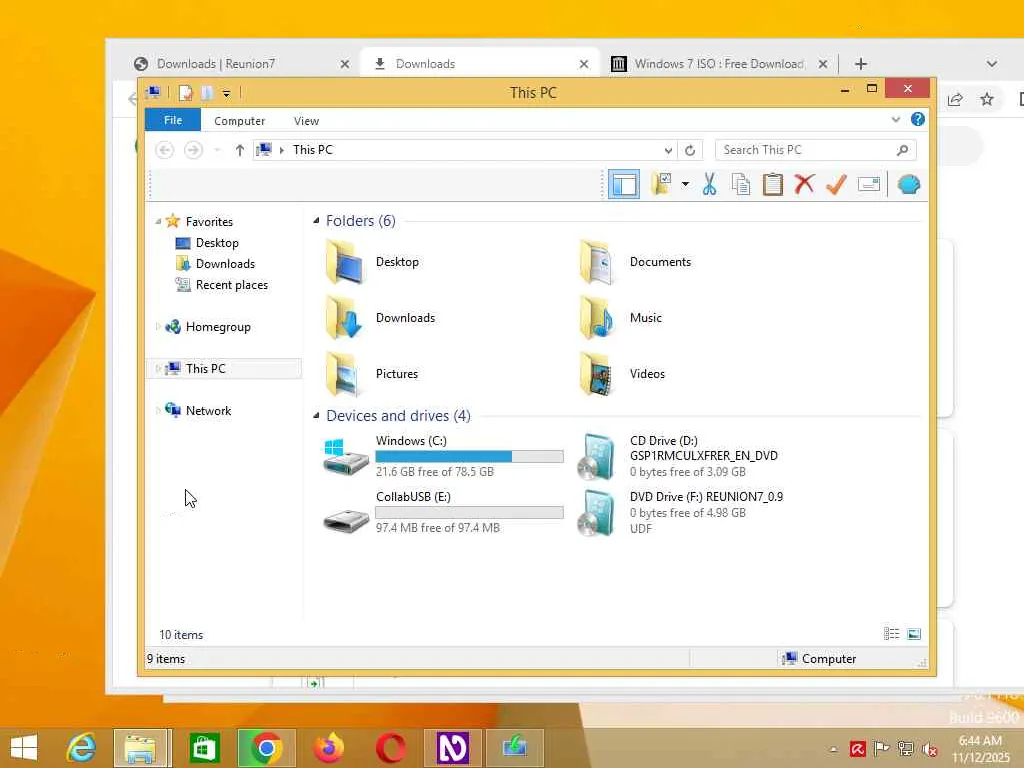Click the Up arrow navigation button
The image size is (1024, 768).
click(x=240, y=150)
